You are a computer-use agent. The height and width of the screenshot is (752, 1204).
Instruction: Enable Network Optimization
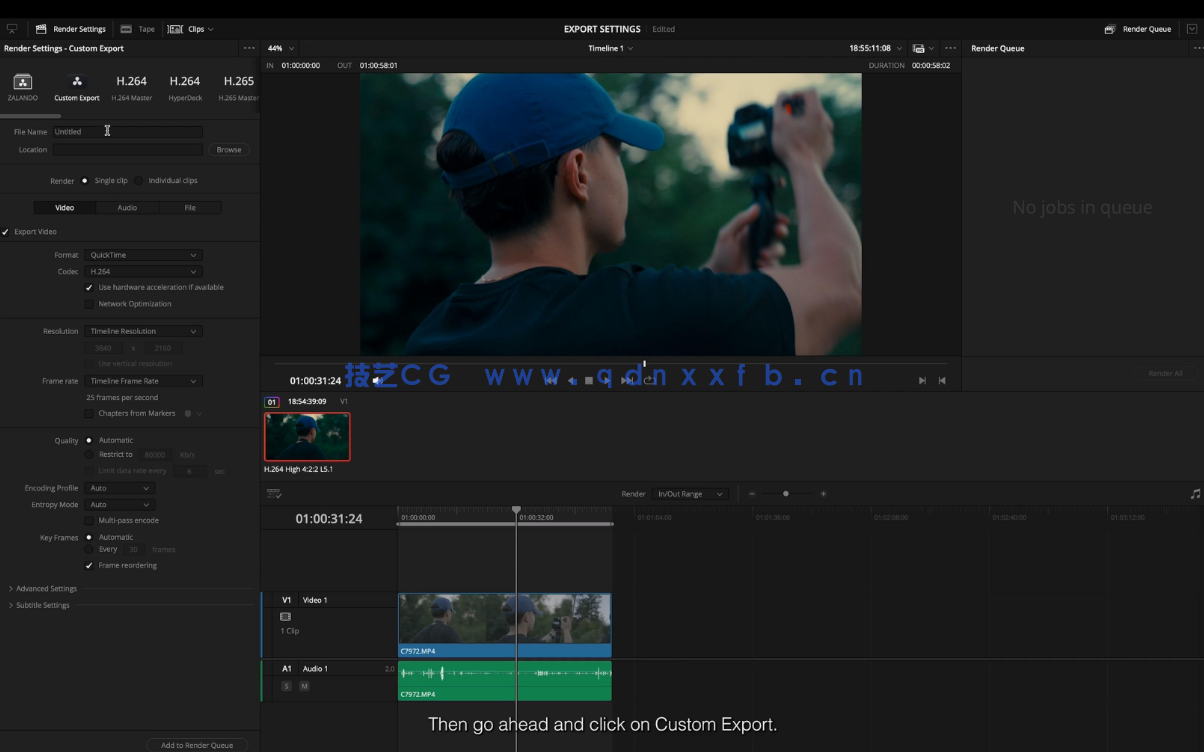coord(88,304)
